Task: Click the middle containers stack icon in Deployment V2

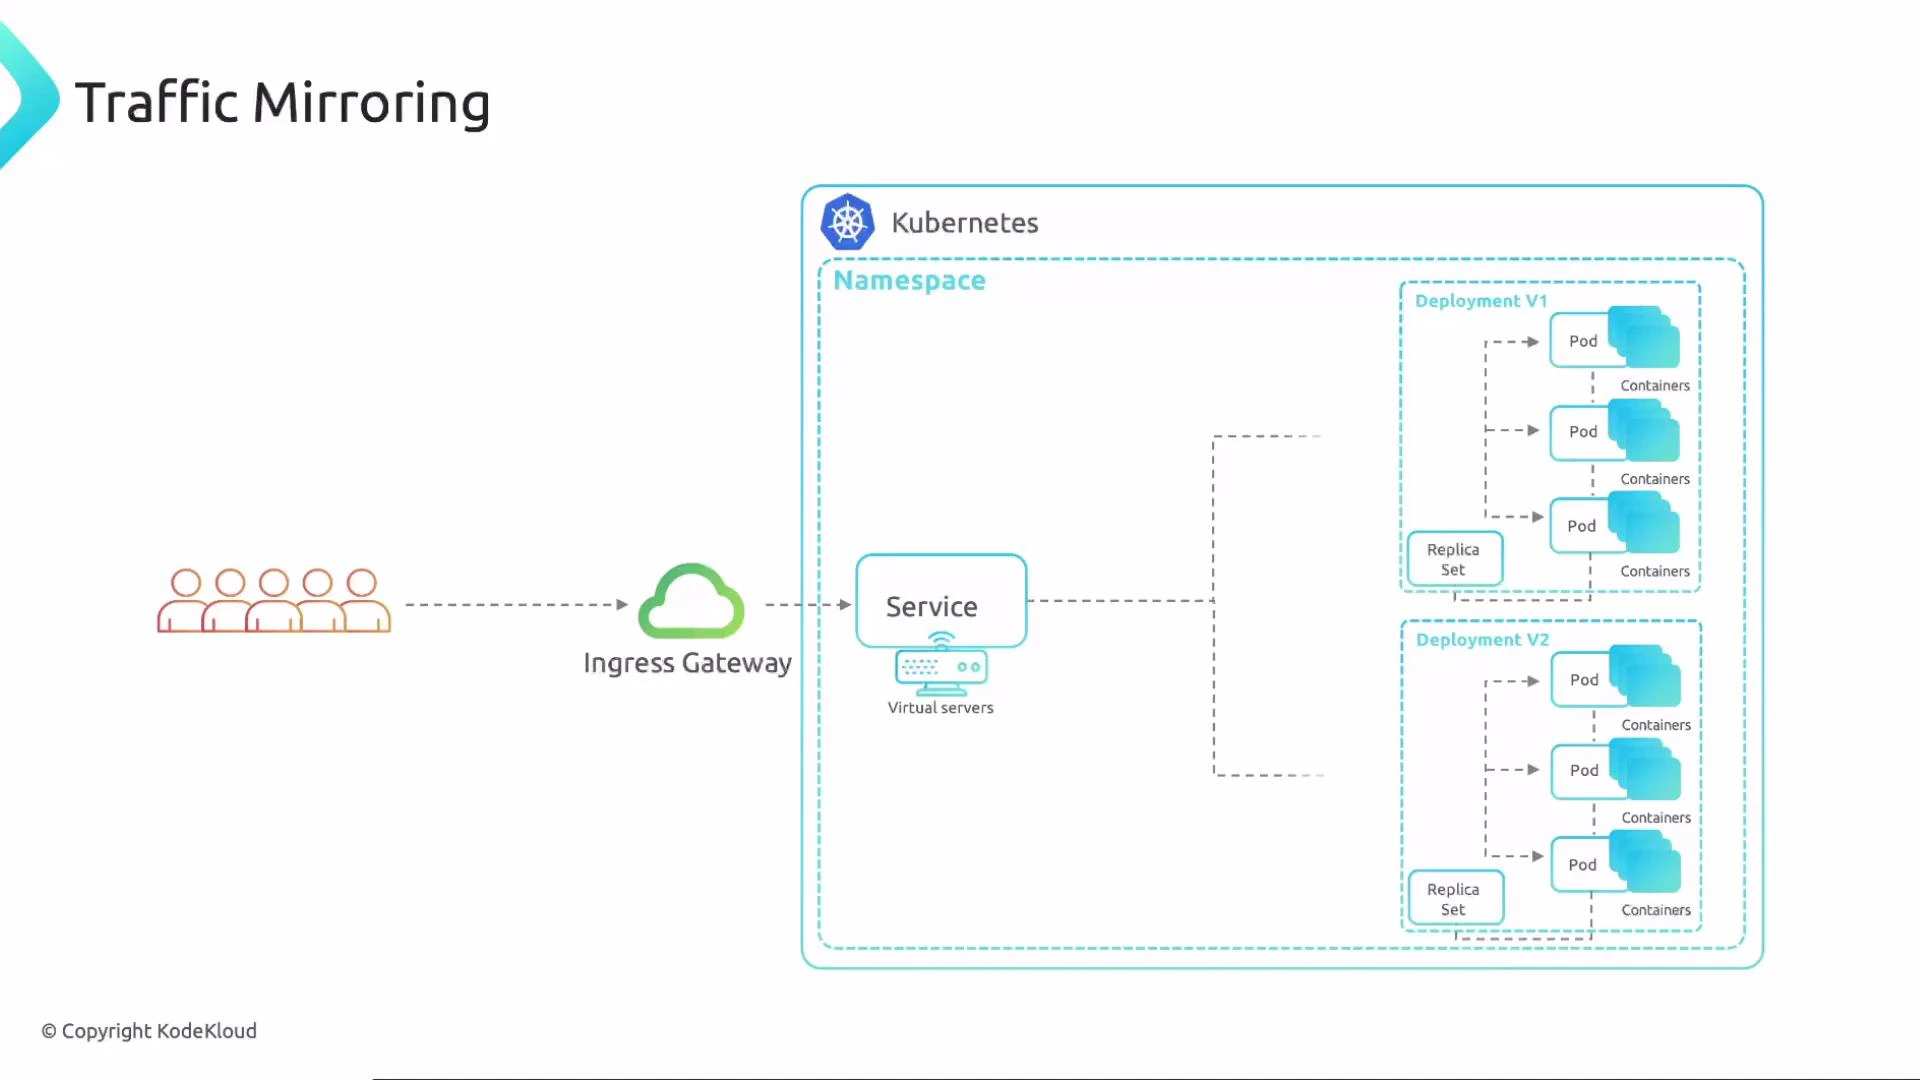Action: point(1645,770)
